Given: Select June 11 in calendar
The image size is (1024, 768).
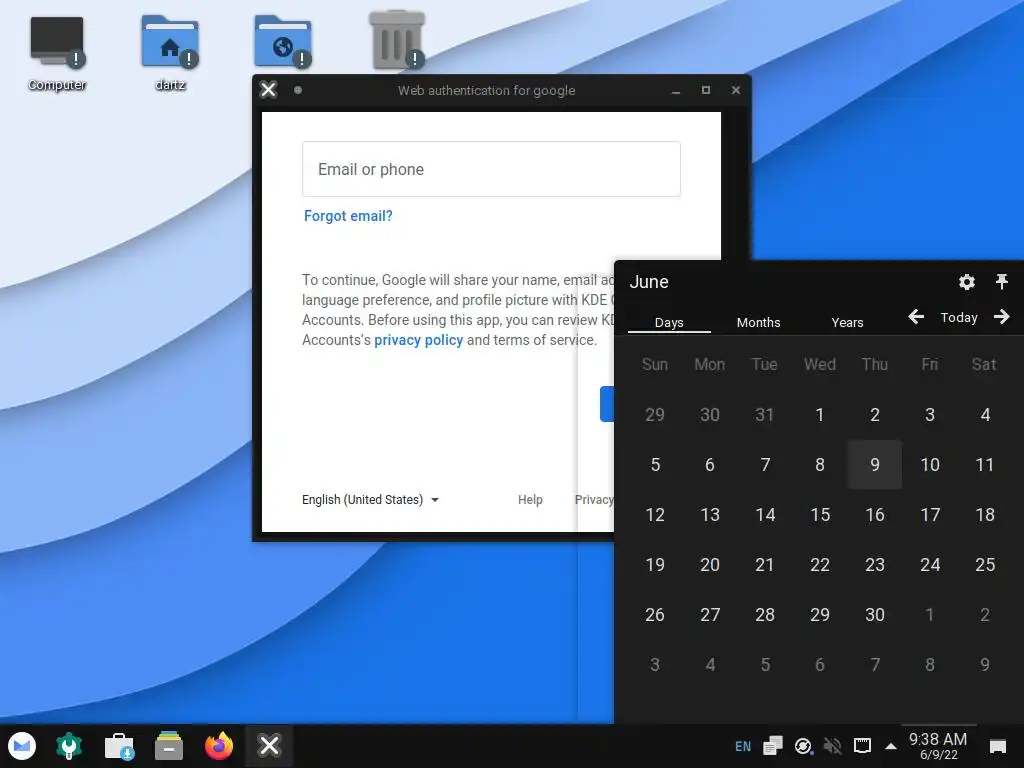Looking at the screenshot, I should click(x=985, y=464).
